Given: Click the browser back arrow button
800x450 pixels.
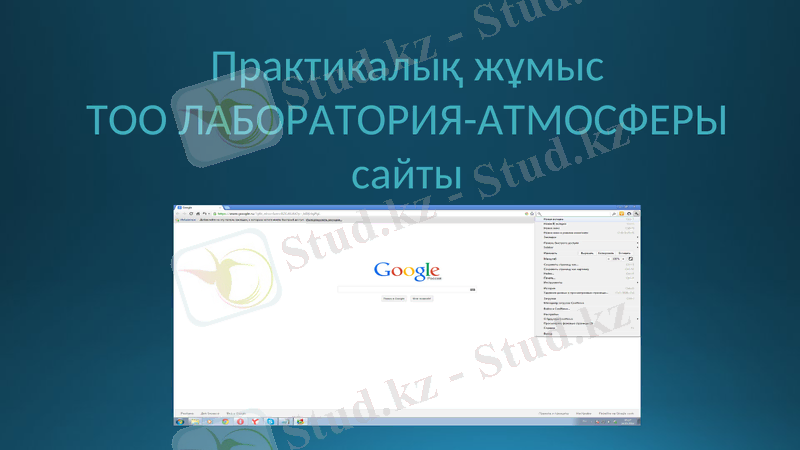Looking at the screenshot, I should (x=178, y=213).
